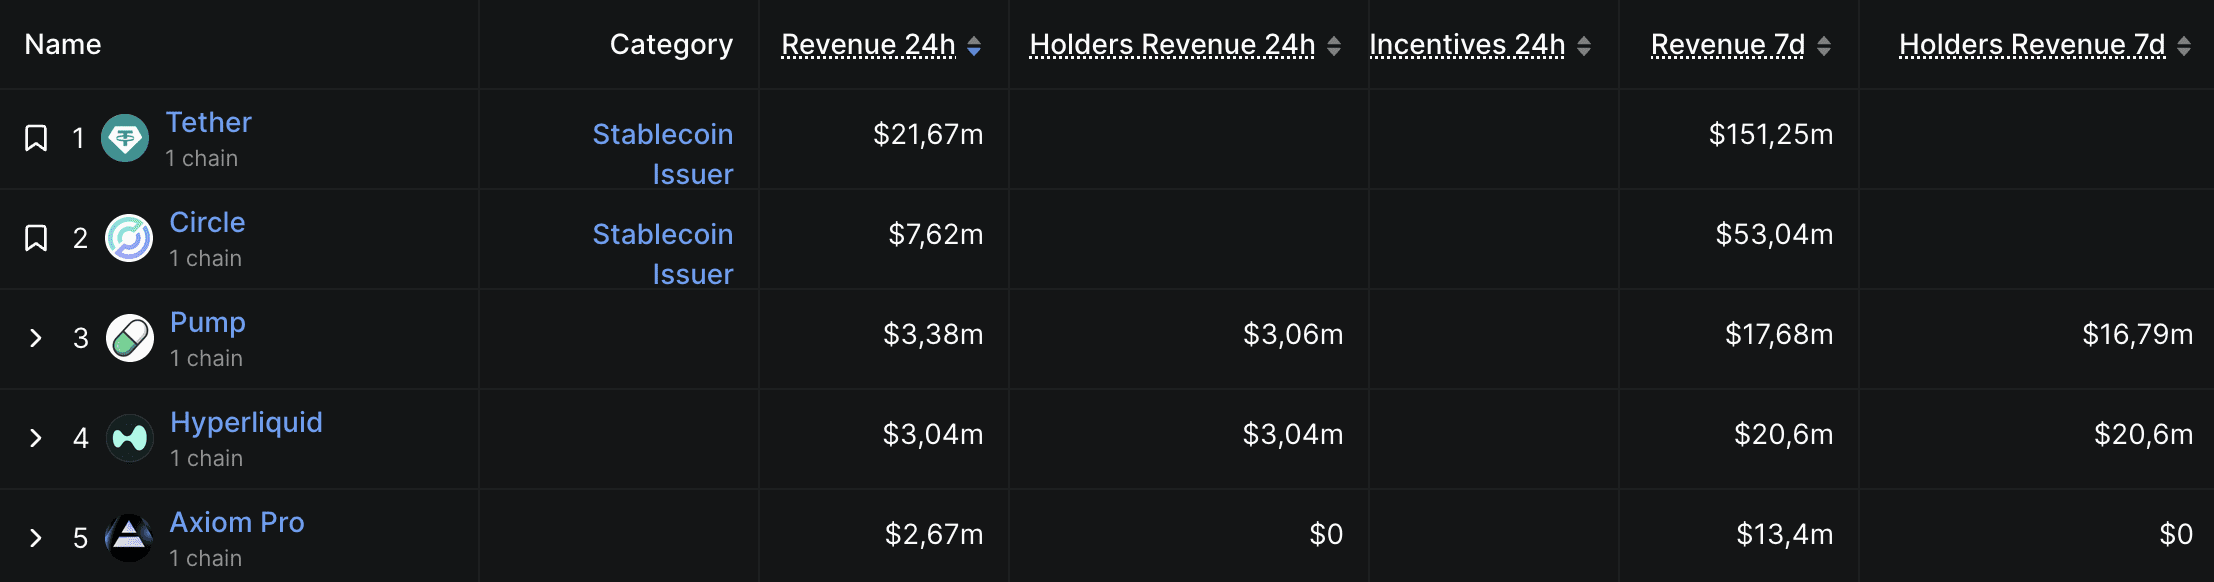Viewport: 2214px width, 582px height.
Task: Open the Tether protocol link
Action: pos(208,122)
